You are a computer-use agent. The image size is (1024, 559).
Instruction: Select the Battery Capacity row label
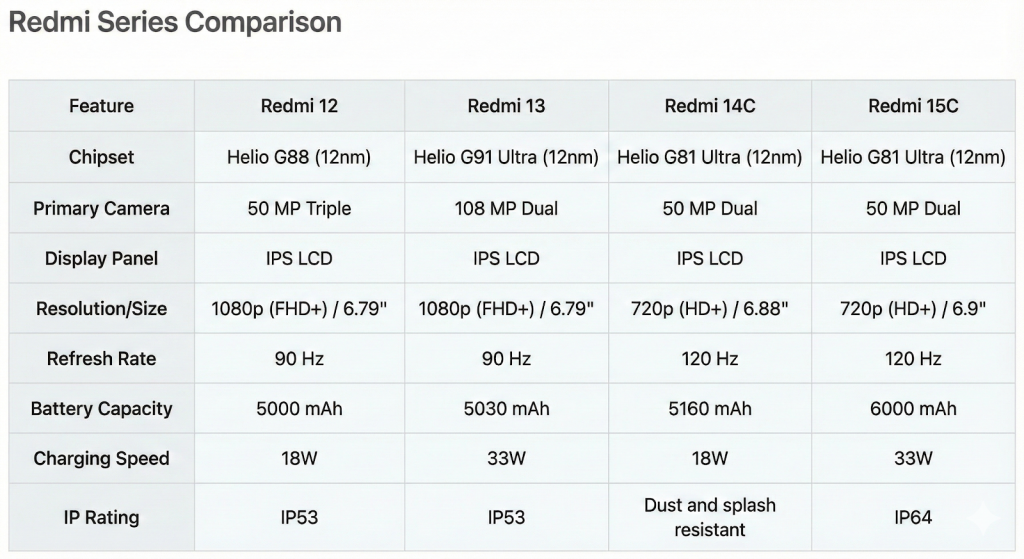point(101,408)
